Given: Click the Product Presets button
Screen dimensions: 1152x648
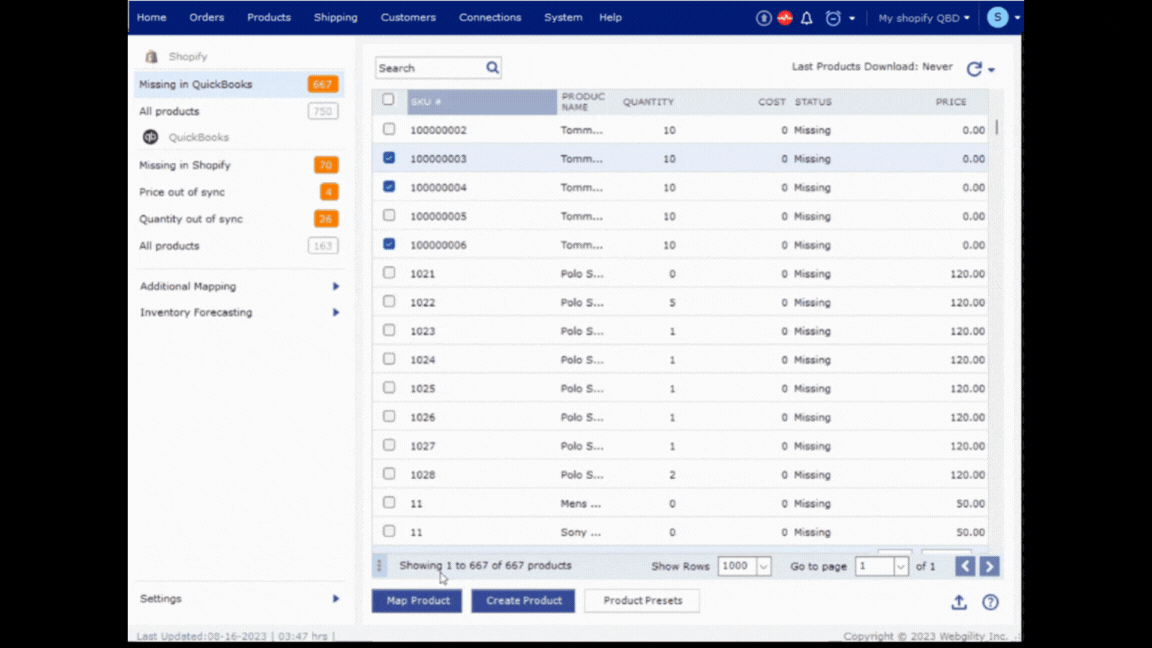Looking at the screenshot, I should pyautogui.click(x=642, y=601).
